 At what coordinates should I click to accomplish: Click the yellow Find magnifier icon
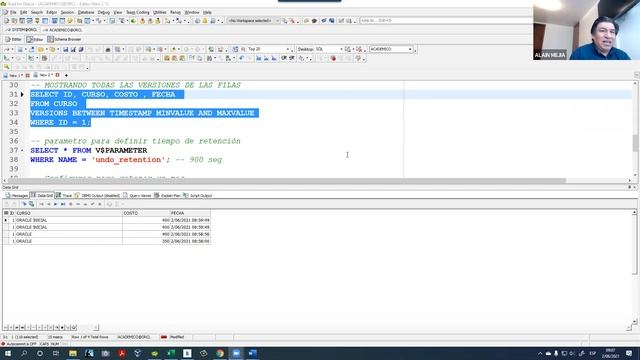coord(7,67)
